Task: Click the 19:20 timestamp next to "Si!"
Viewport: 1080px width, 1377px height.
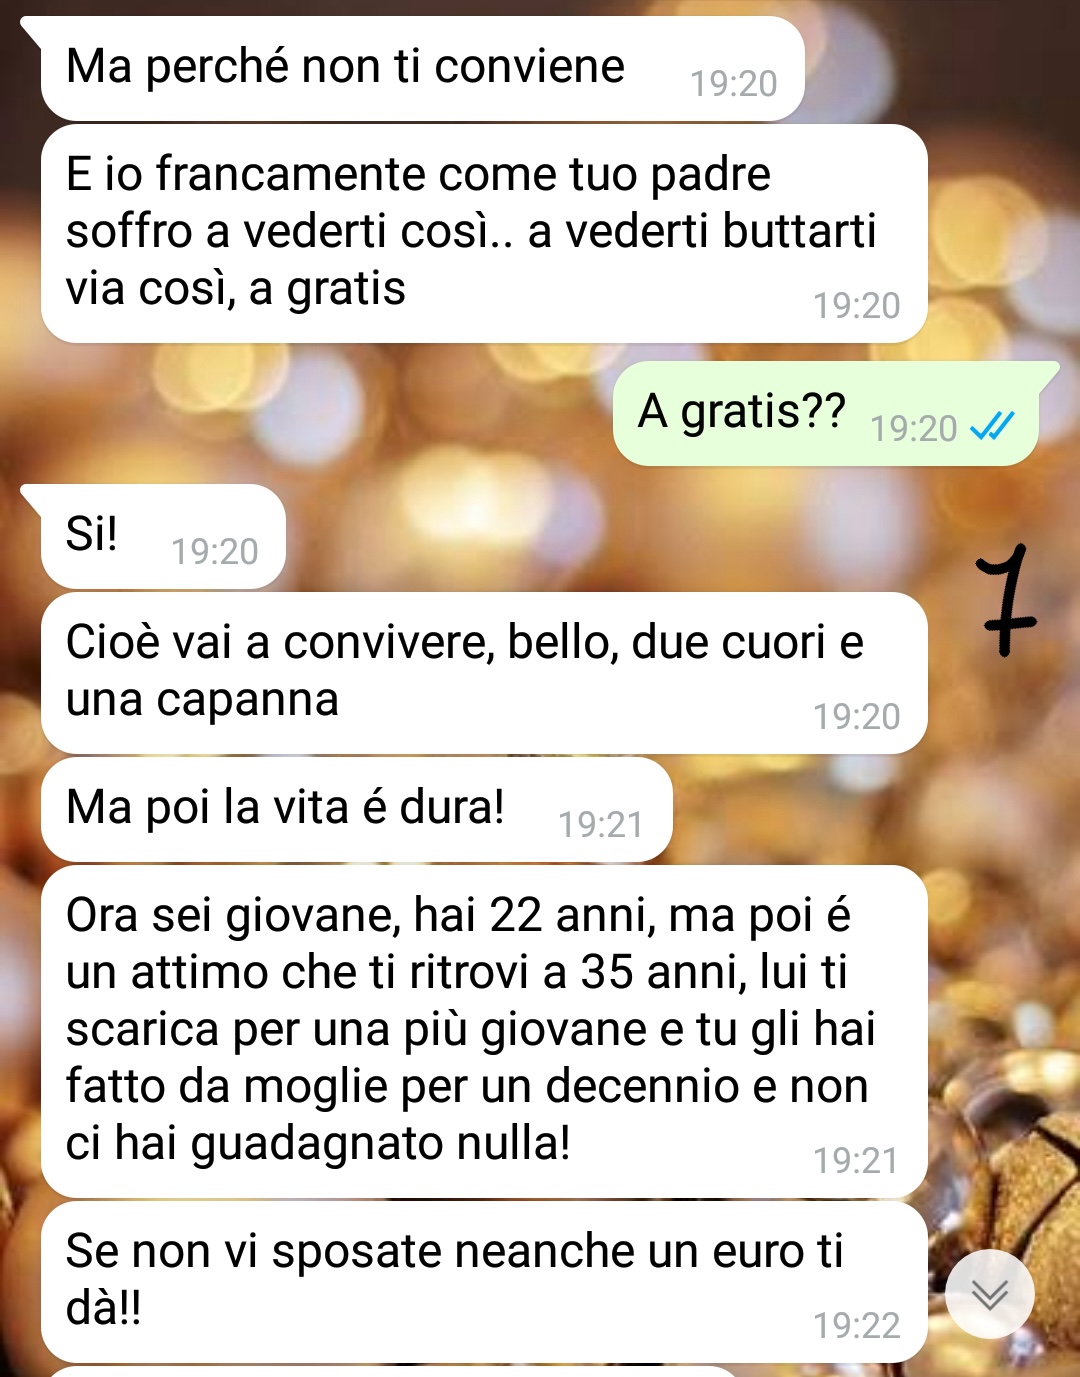Action: tap(215, 551)
